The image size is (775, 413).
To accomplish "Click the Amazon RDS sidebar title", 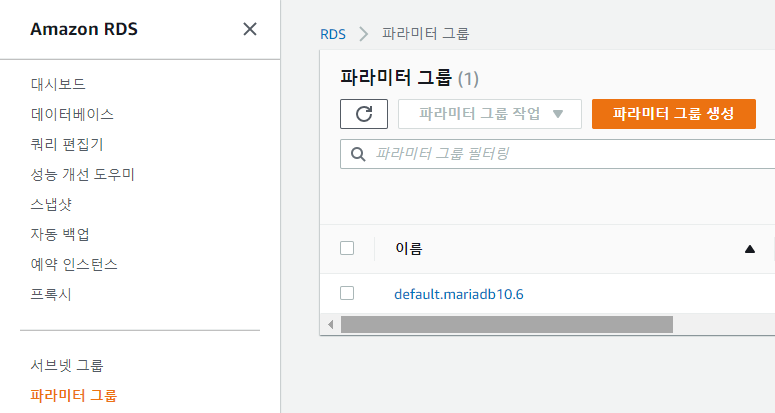I will click(x=84, y=29).
